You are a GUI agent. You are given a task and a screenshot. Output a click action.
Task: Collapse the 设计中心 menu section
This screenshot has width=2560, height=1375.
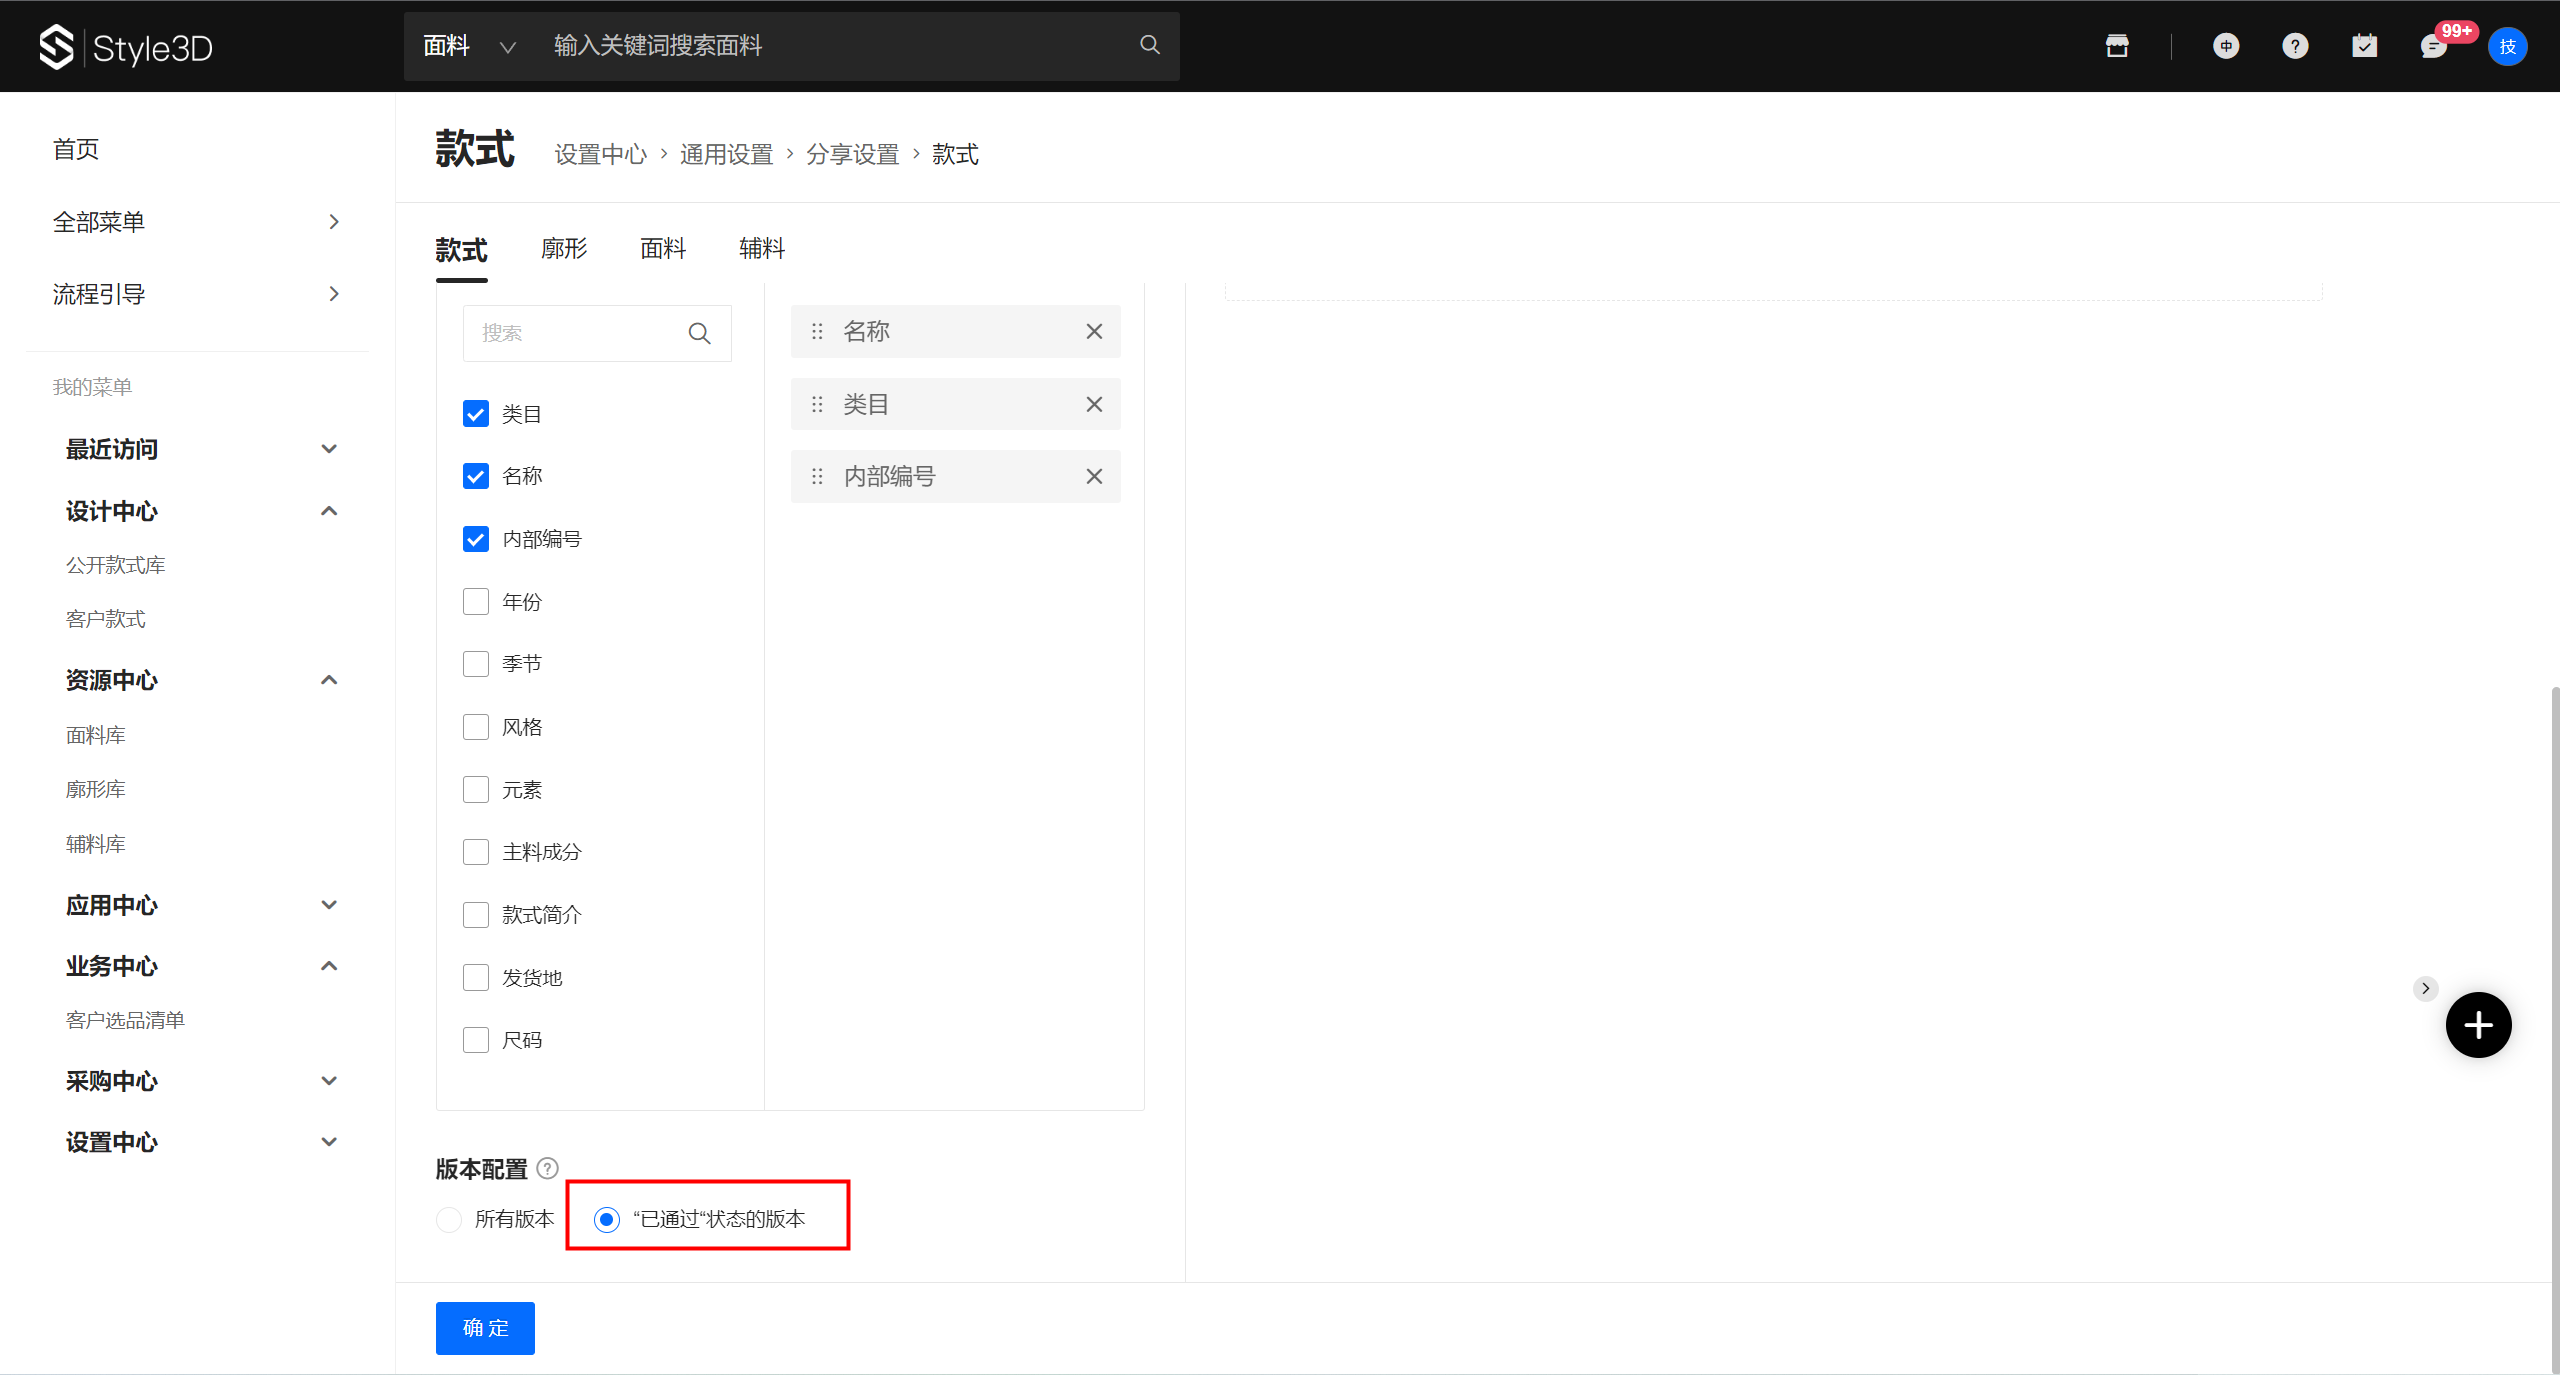[329, 511]
